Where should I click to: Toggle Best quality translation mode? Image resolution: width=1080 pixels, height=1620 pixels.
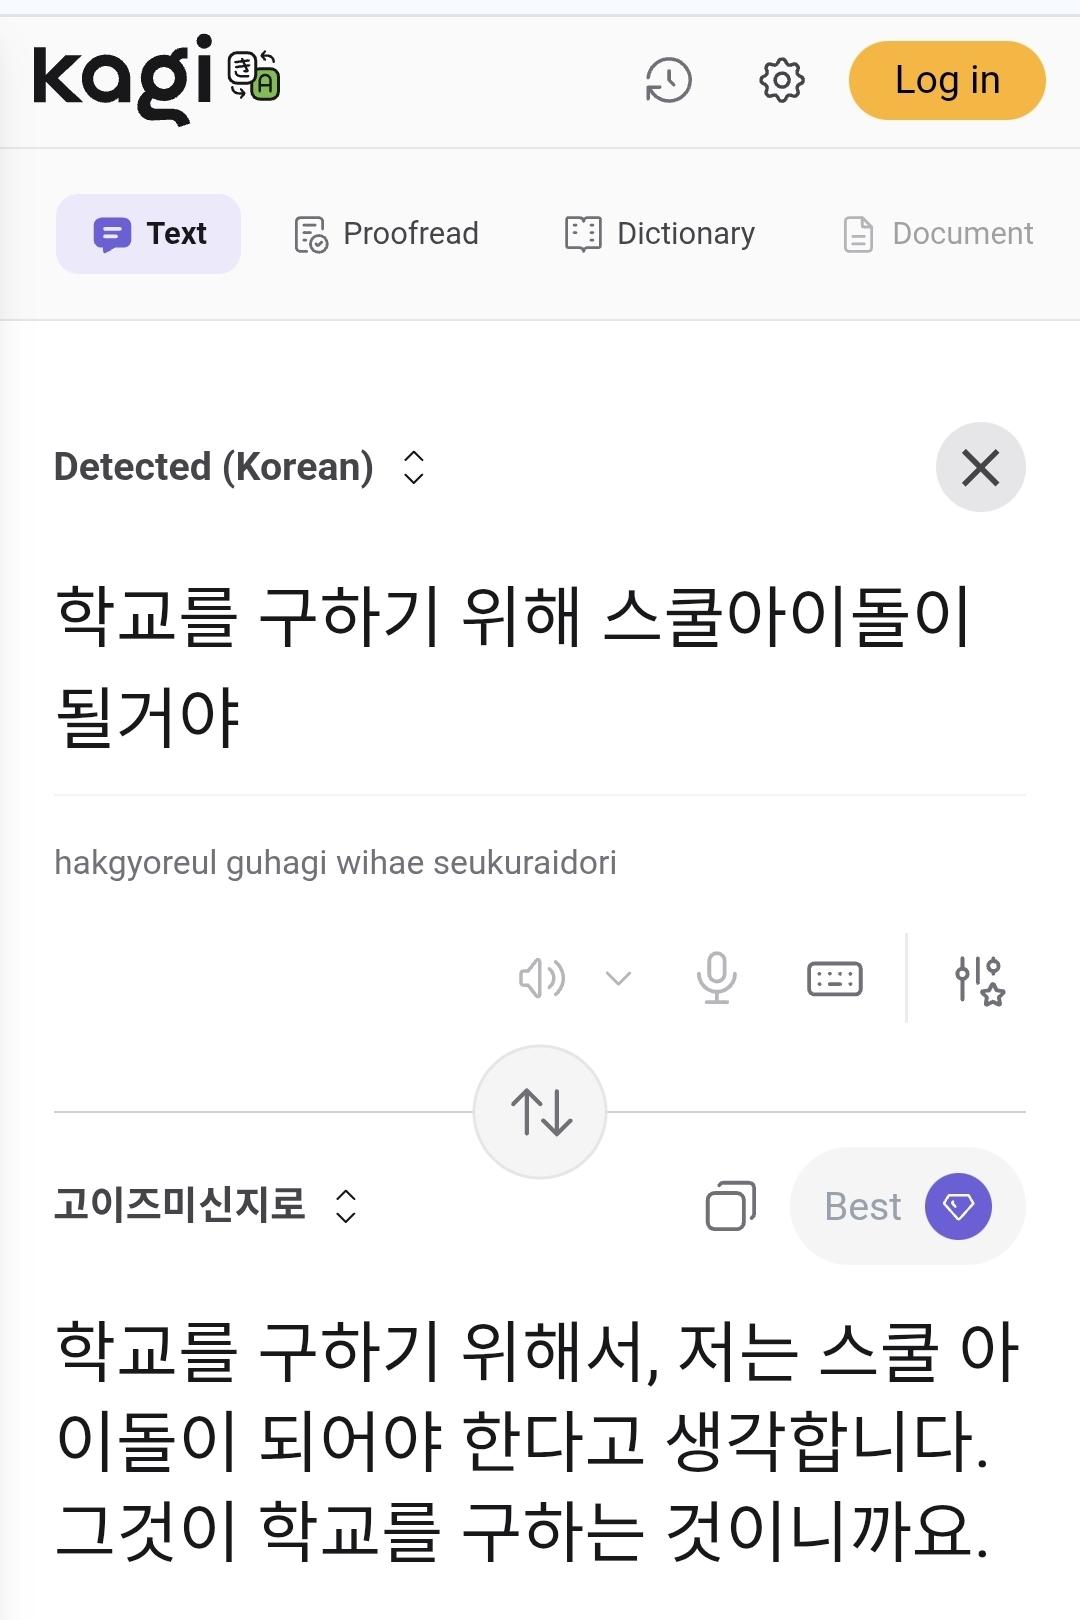point(907,1206)
